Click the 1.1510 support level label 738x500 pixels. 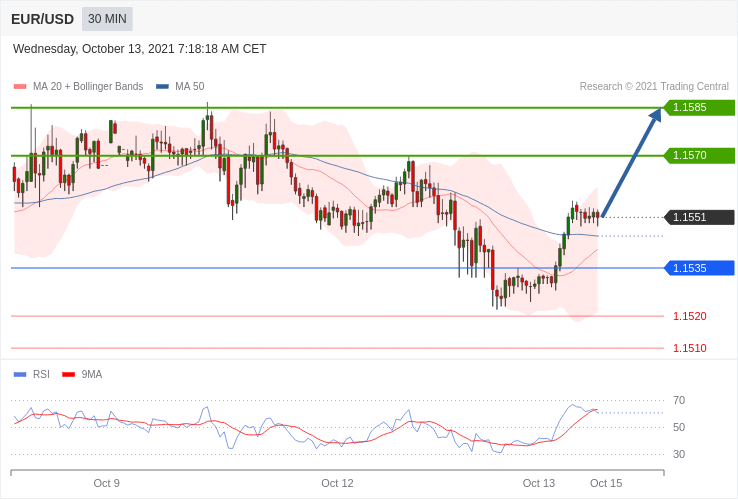[690, 348]
